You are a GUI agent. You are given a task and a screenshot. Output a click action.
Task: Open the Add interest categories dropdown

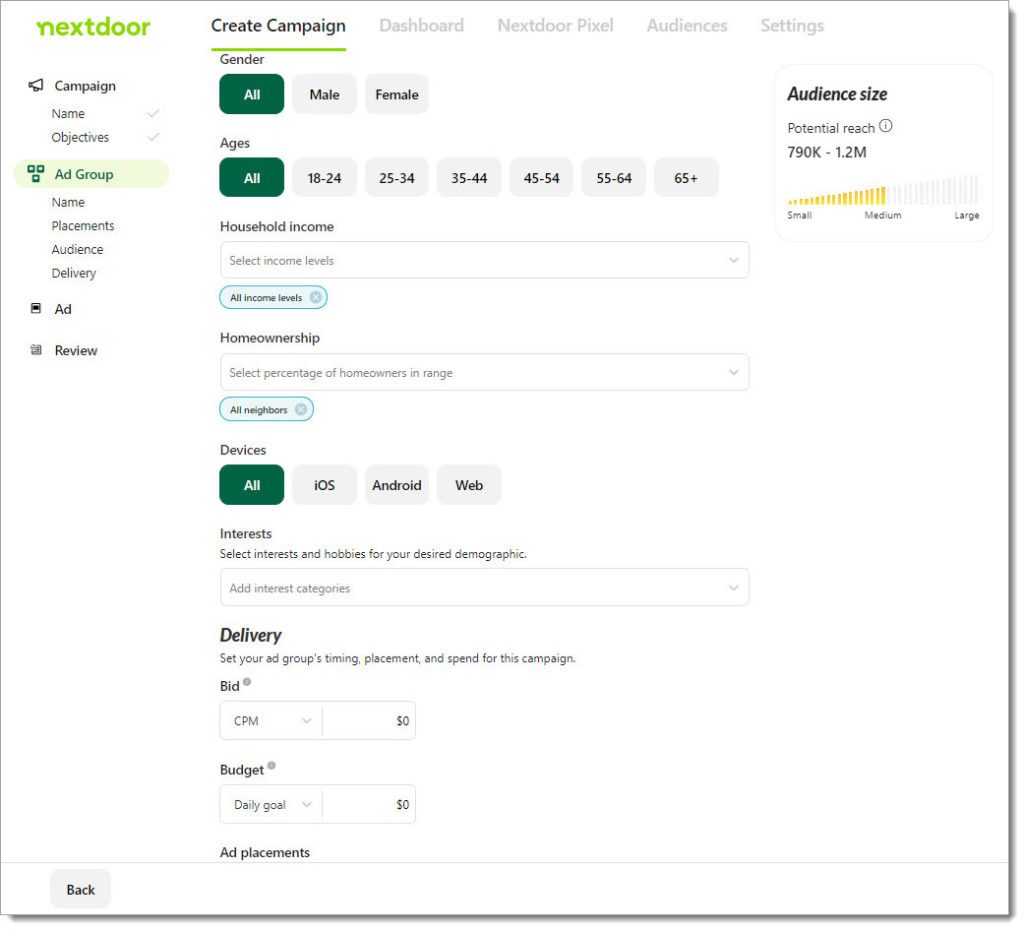pos(484,587)
